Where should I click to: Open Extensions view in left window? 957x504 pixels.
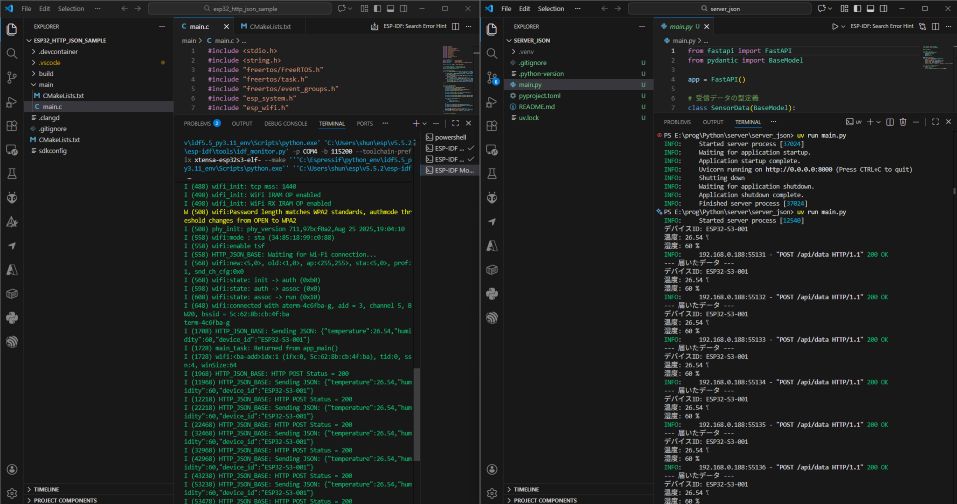click(x=12, y=126)
